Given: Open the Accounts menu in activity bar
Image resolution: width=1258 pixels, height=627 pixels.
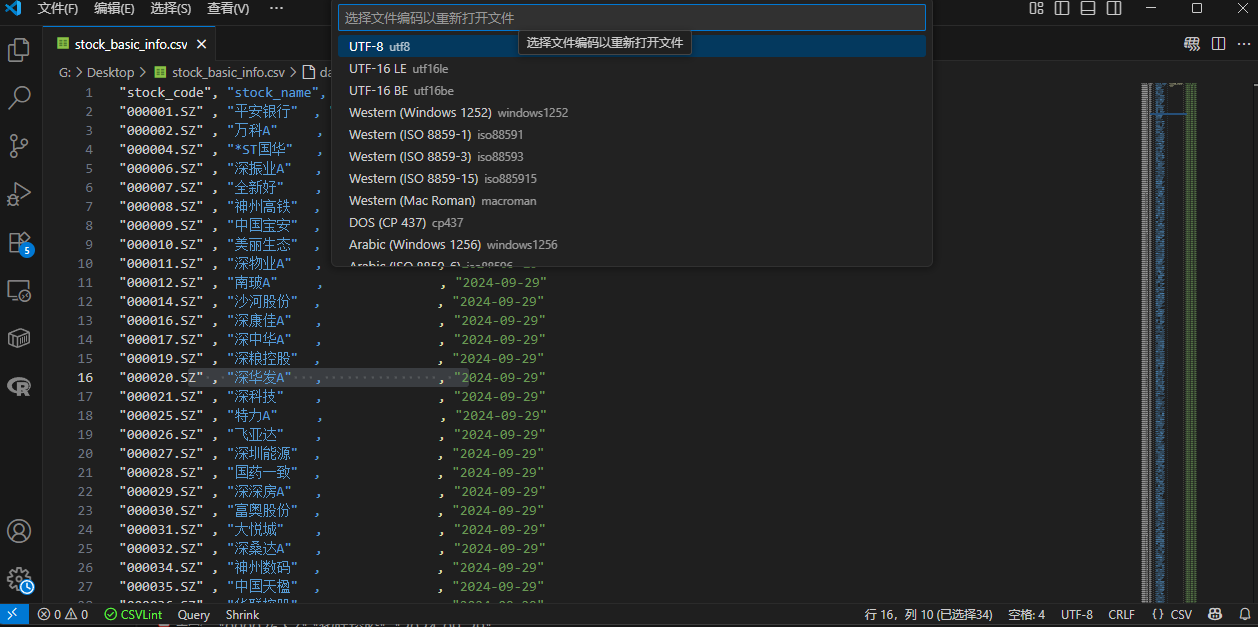Looking at the screenshot, I should 19,531.
